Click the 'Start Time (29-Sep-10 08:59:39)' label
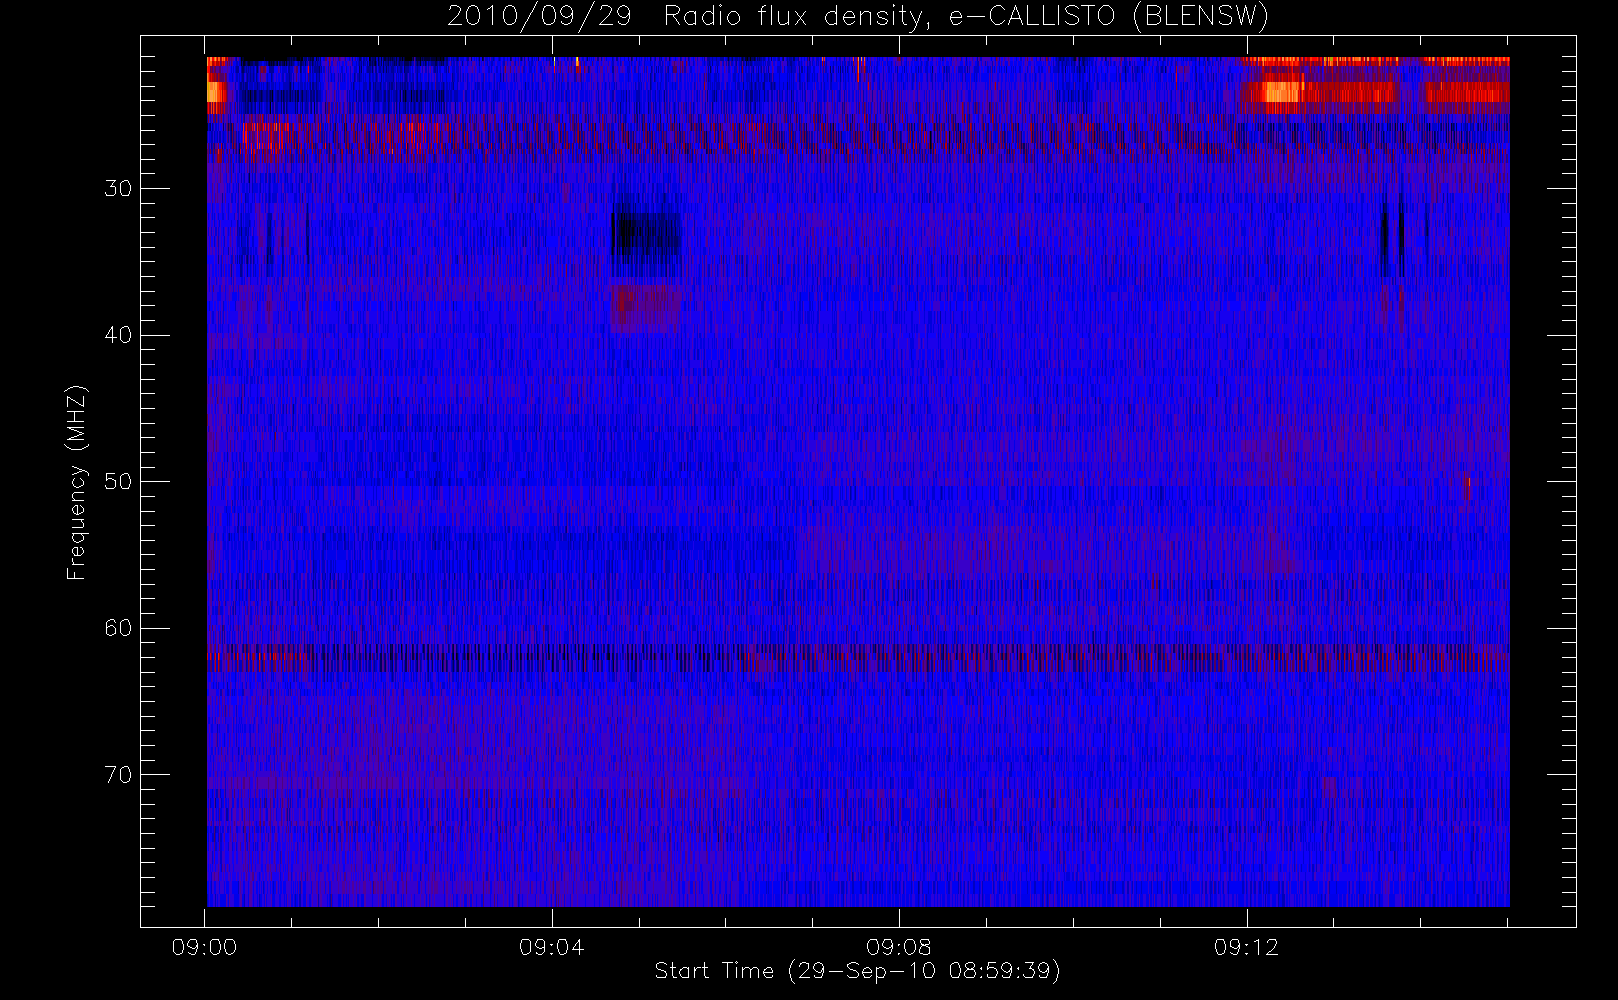Viewport: 1618px width, 1000px height. click(857, 971)
